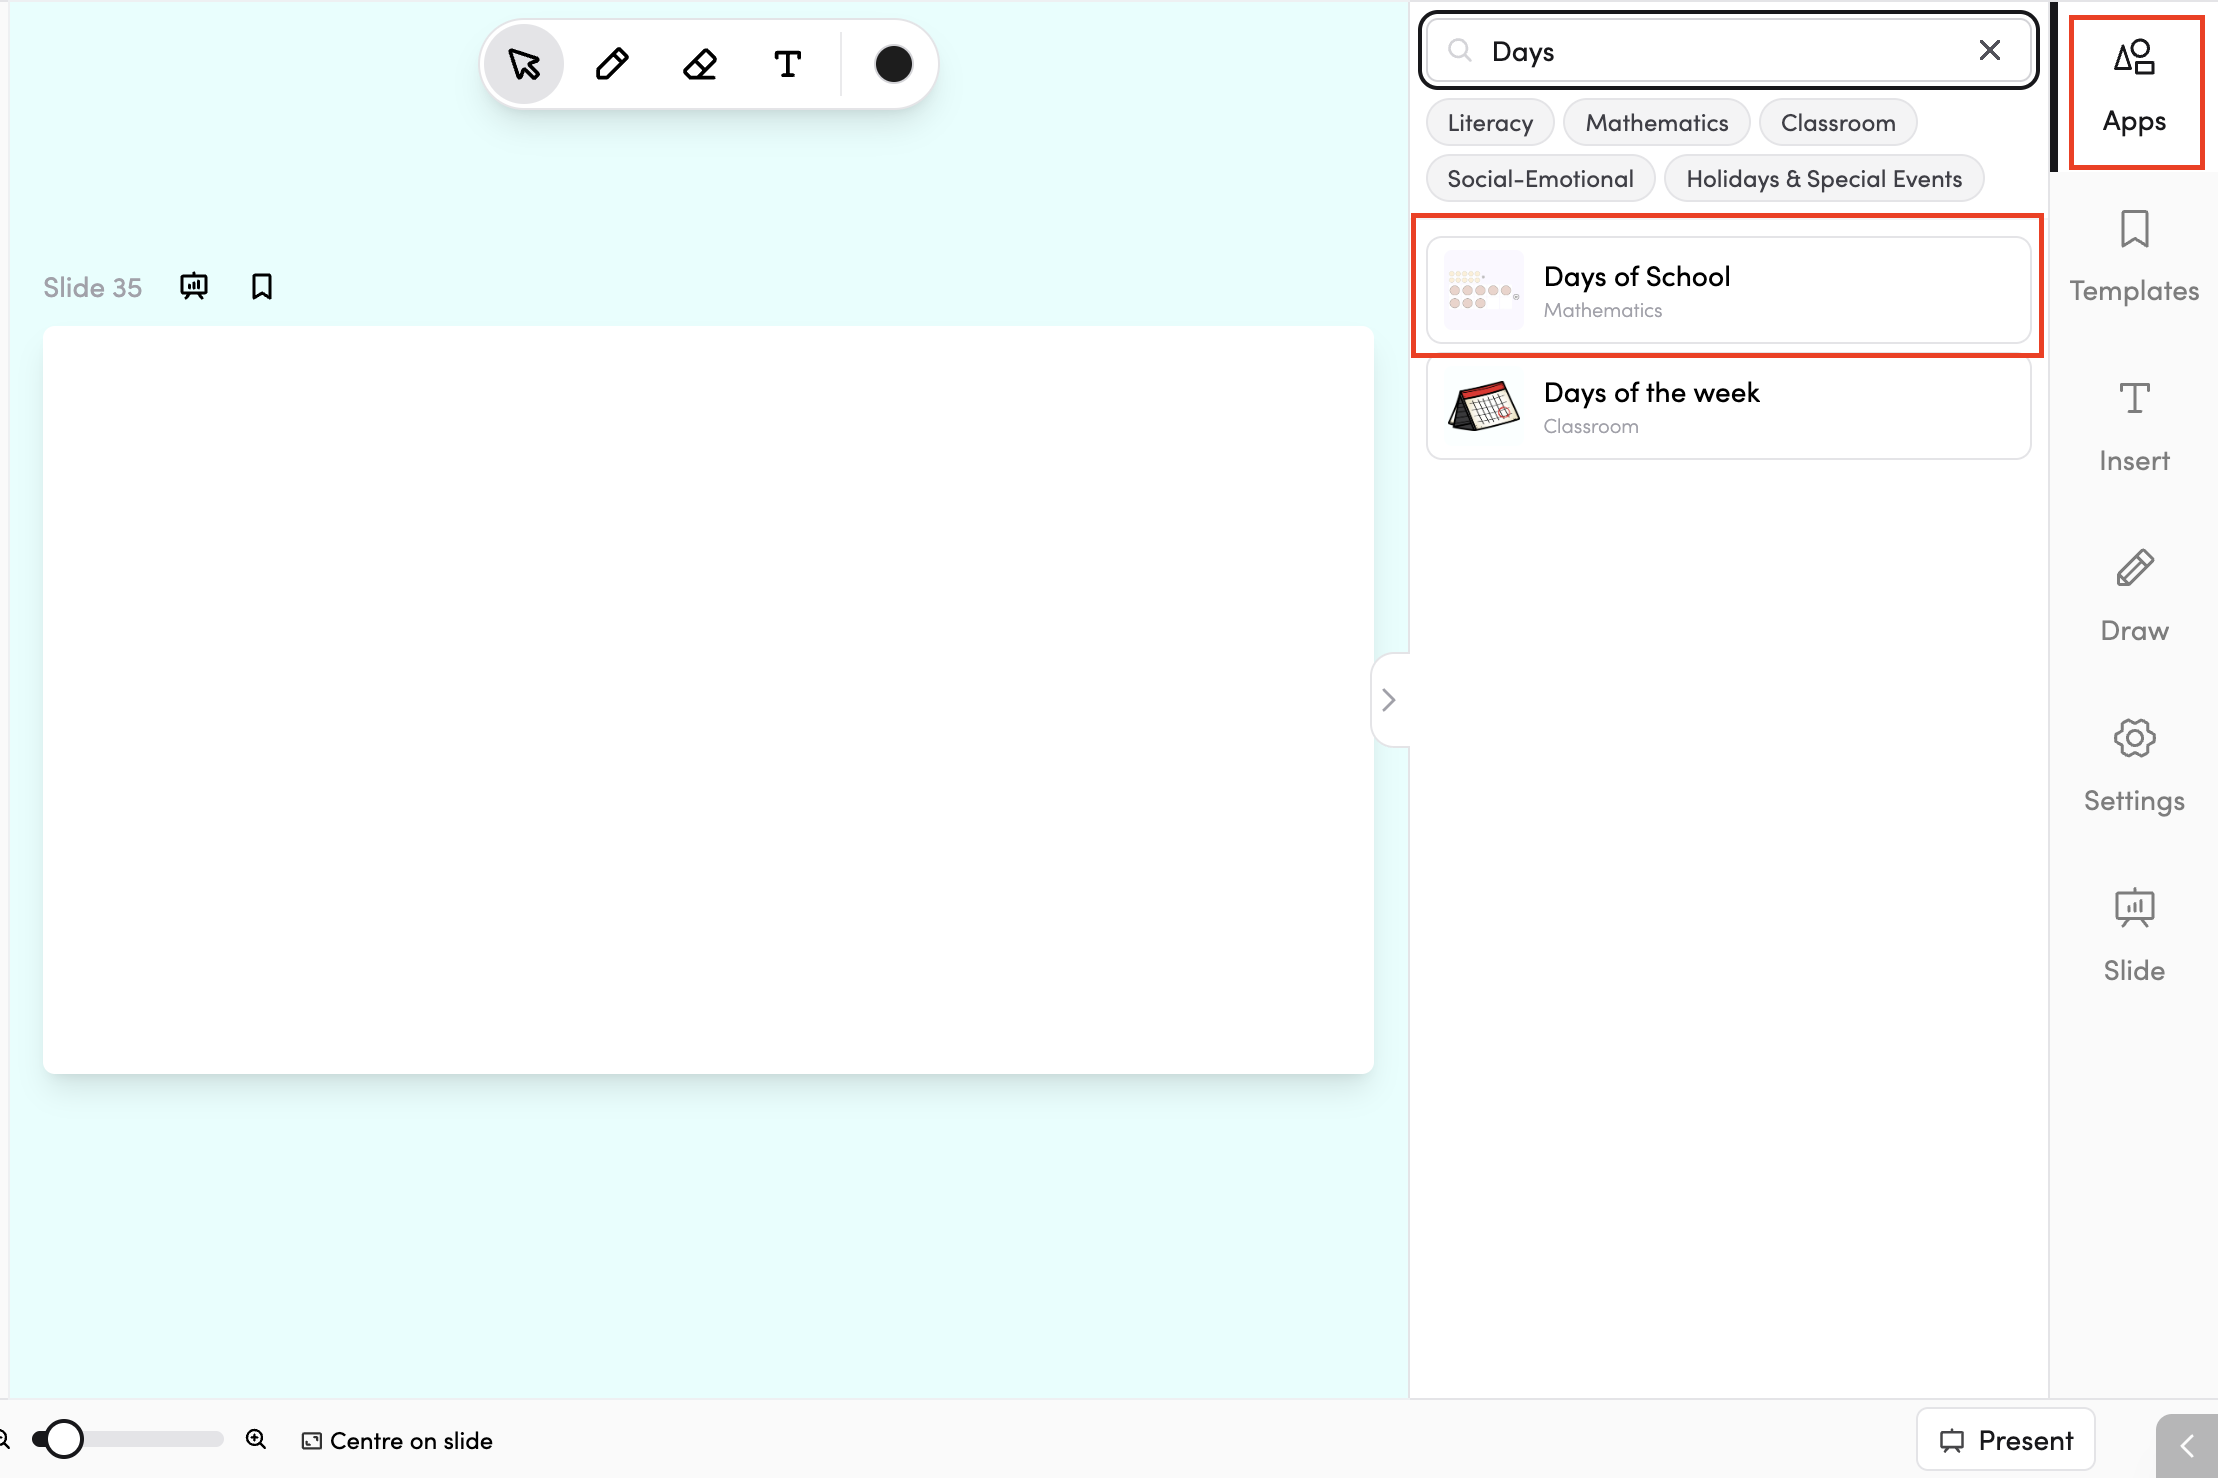Toggle the bookmark on Slide 35

click(262, 287)
